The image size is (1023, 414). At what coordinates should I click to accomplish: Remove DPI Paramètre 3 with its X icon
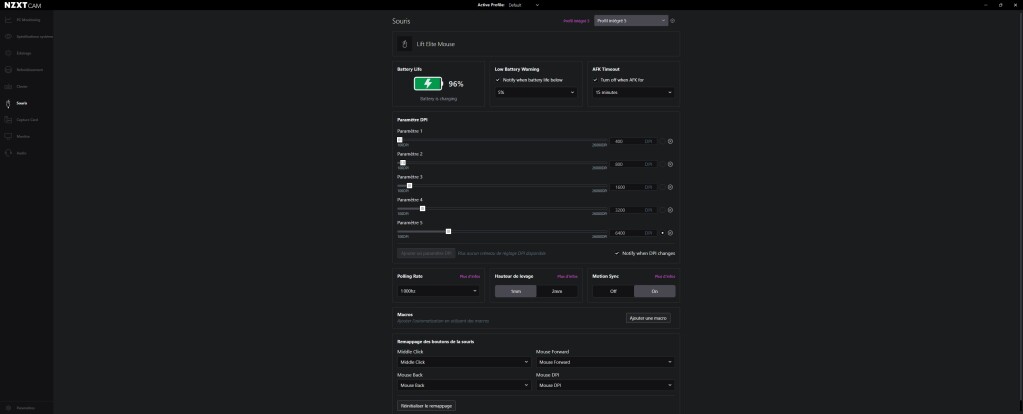click(x=670, y=187)
